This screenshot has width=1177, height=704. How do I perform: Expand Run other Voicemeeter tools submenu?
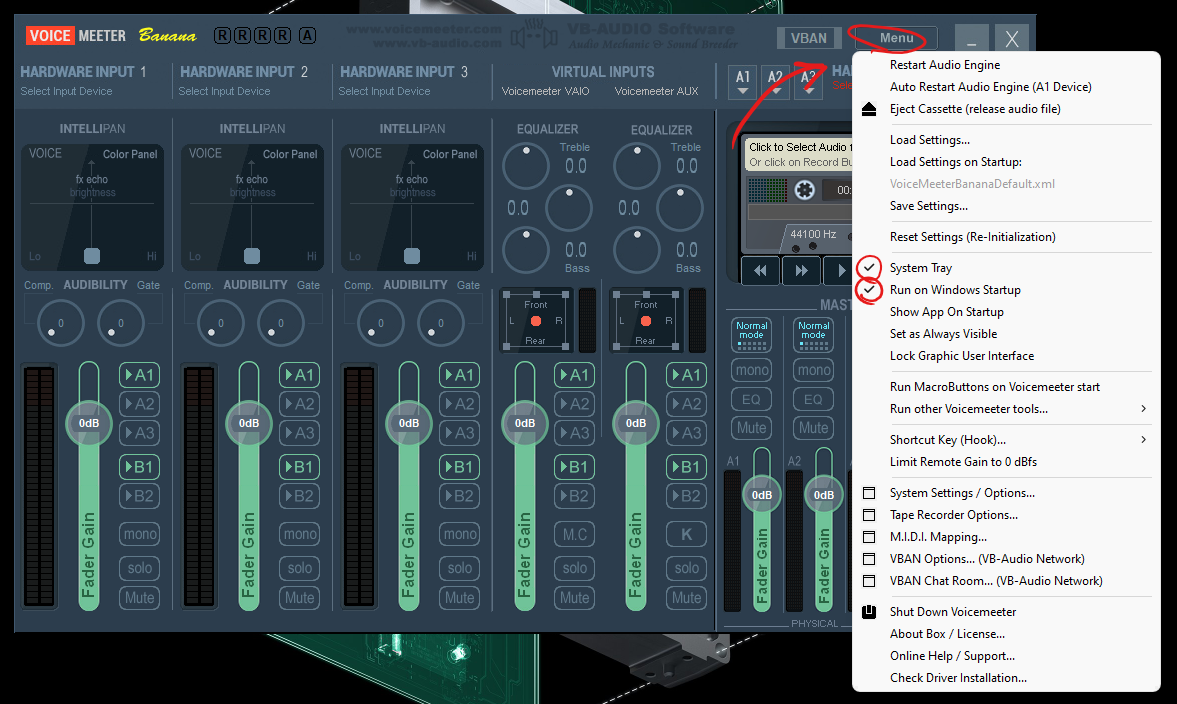point(1006,409)
